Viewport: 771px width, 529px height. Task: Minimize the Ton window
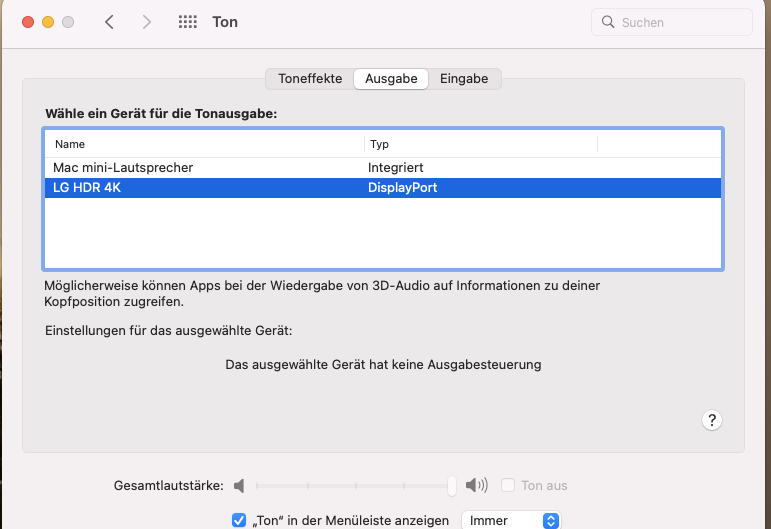[48, 22]
